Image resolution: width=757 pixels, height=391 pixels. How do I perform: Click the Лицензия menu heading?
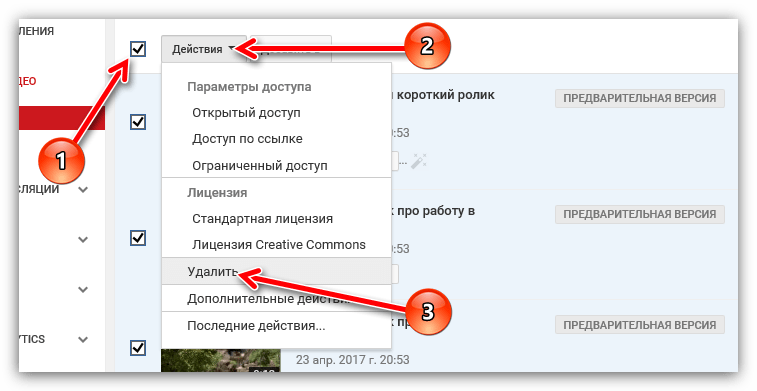(x=217, y=193)
